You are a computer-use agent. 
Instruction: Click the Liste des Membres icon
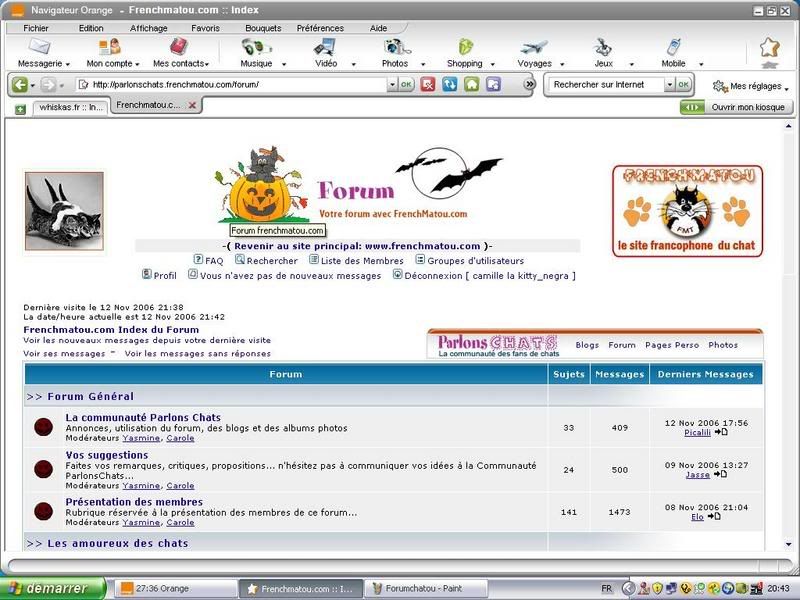tap(314, 260)
